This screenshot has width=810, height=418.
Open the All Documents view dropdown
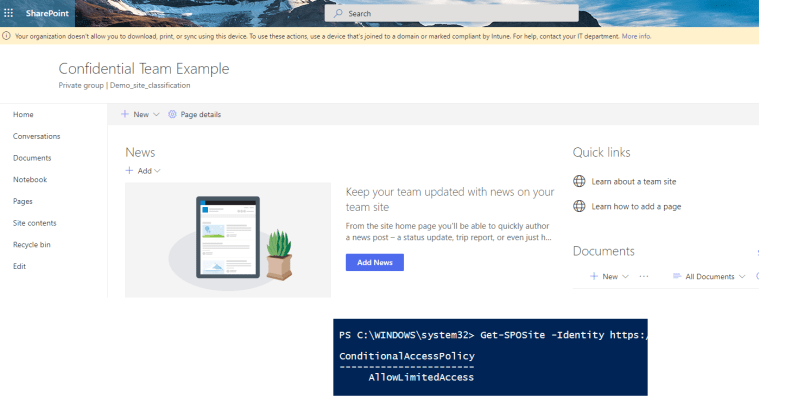(741, 276)
